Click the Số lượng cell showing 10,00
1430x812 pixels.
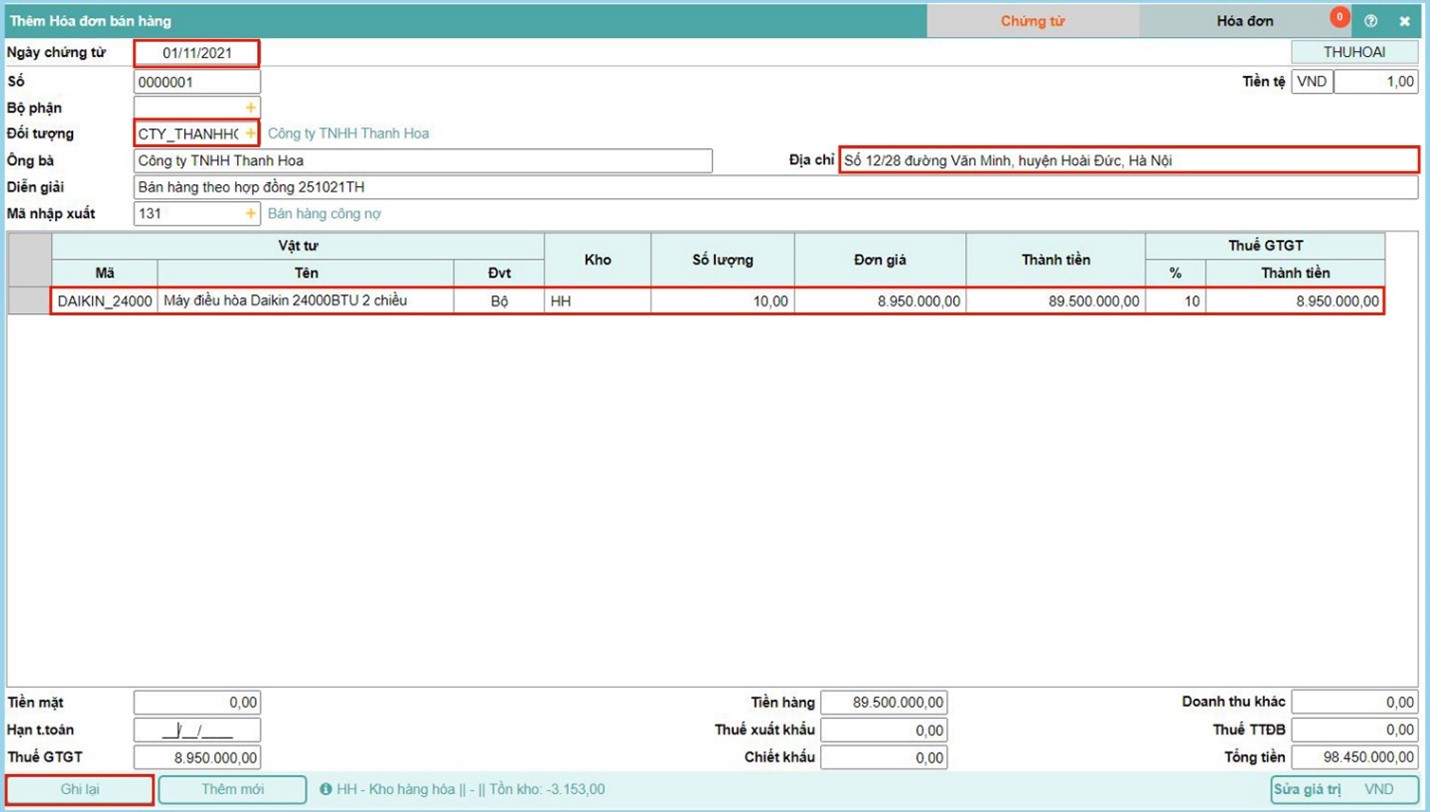[x=722, y=301]
